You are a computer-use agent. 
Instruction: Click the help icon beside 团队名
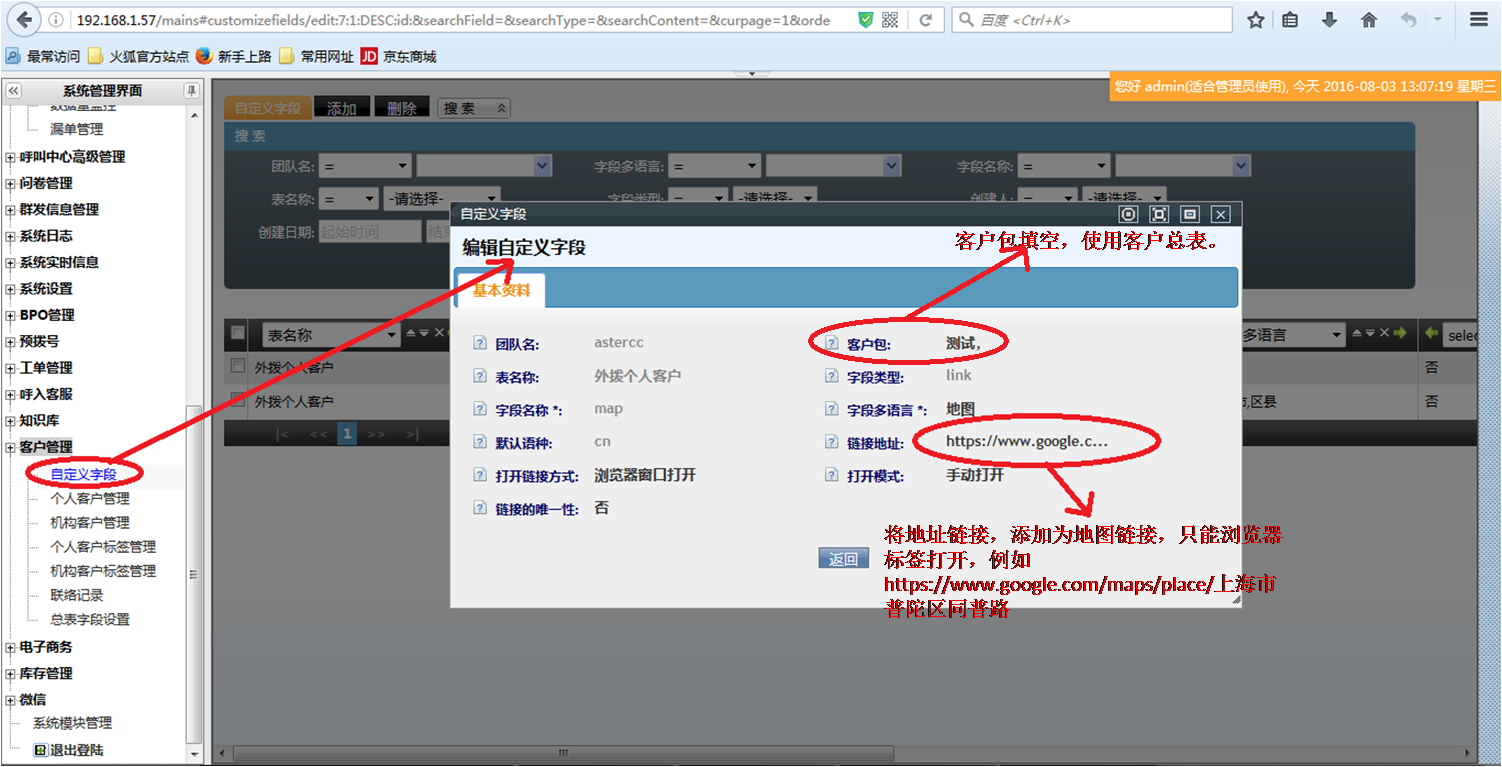point(480,344)
